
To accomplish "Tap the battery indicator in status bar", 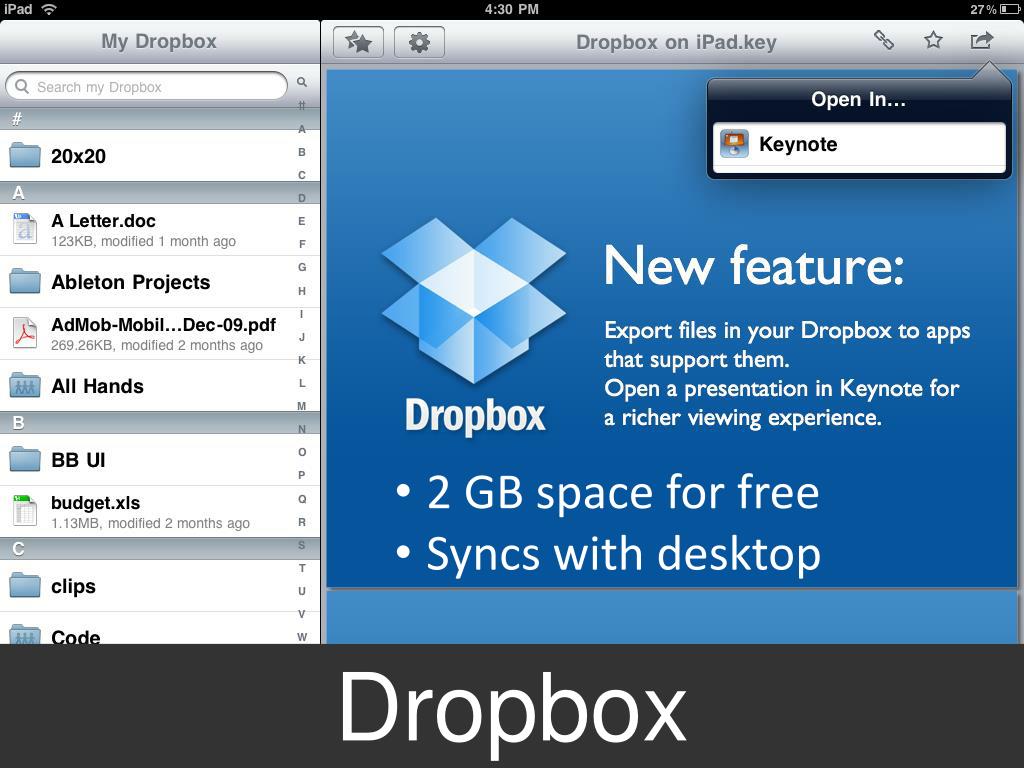I will 1010,9.
